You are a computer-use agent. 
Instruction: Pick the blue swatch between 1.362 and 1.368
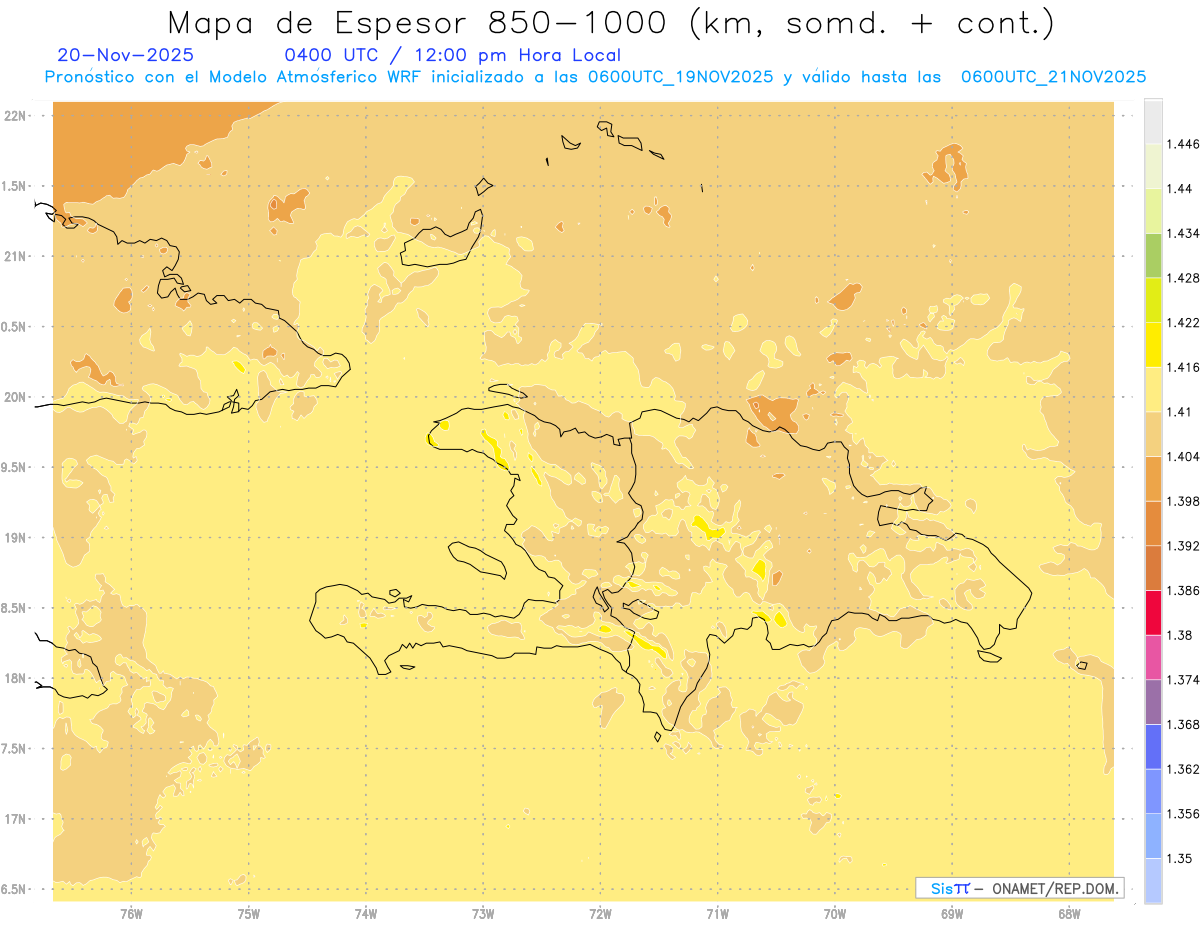(x=1153, y=747)
